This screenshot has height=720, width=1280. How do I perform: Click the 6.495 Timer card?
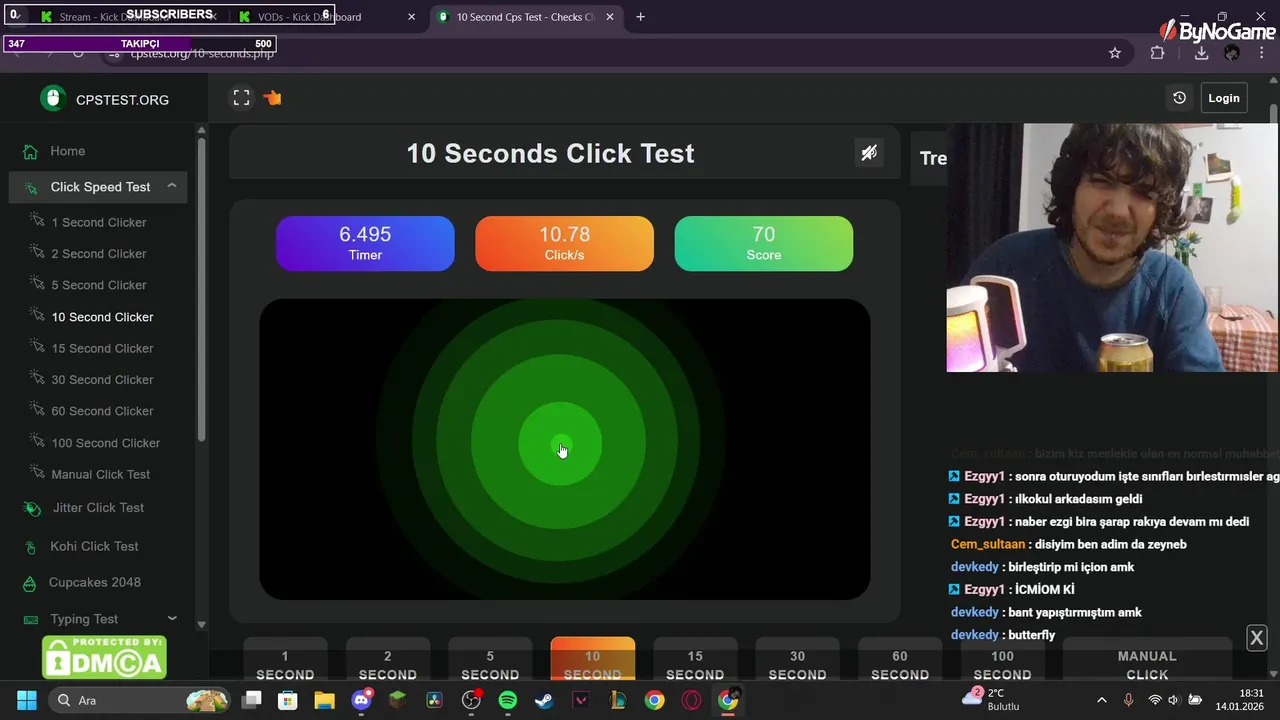click(x=365, y=243)
